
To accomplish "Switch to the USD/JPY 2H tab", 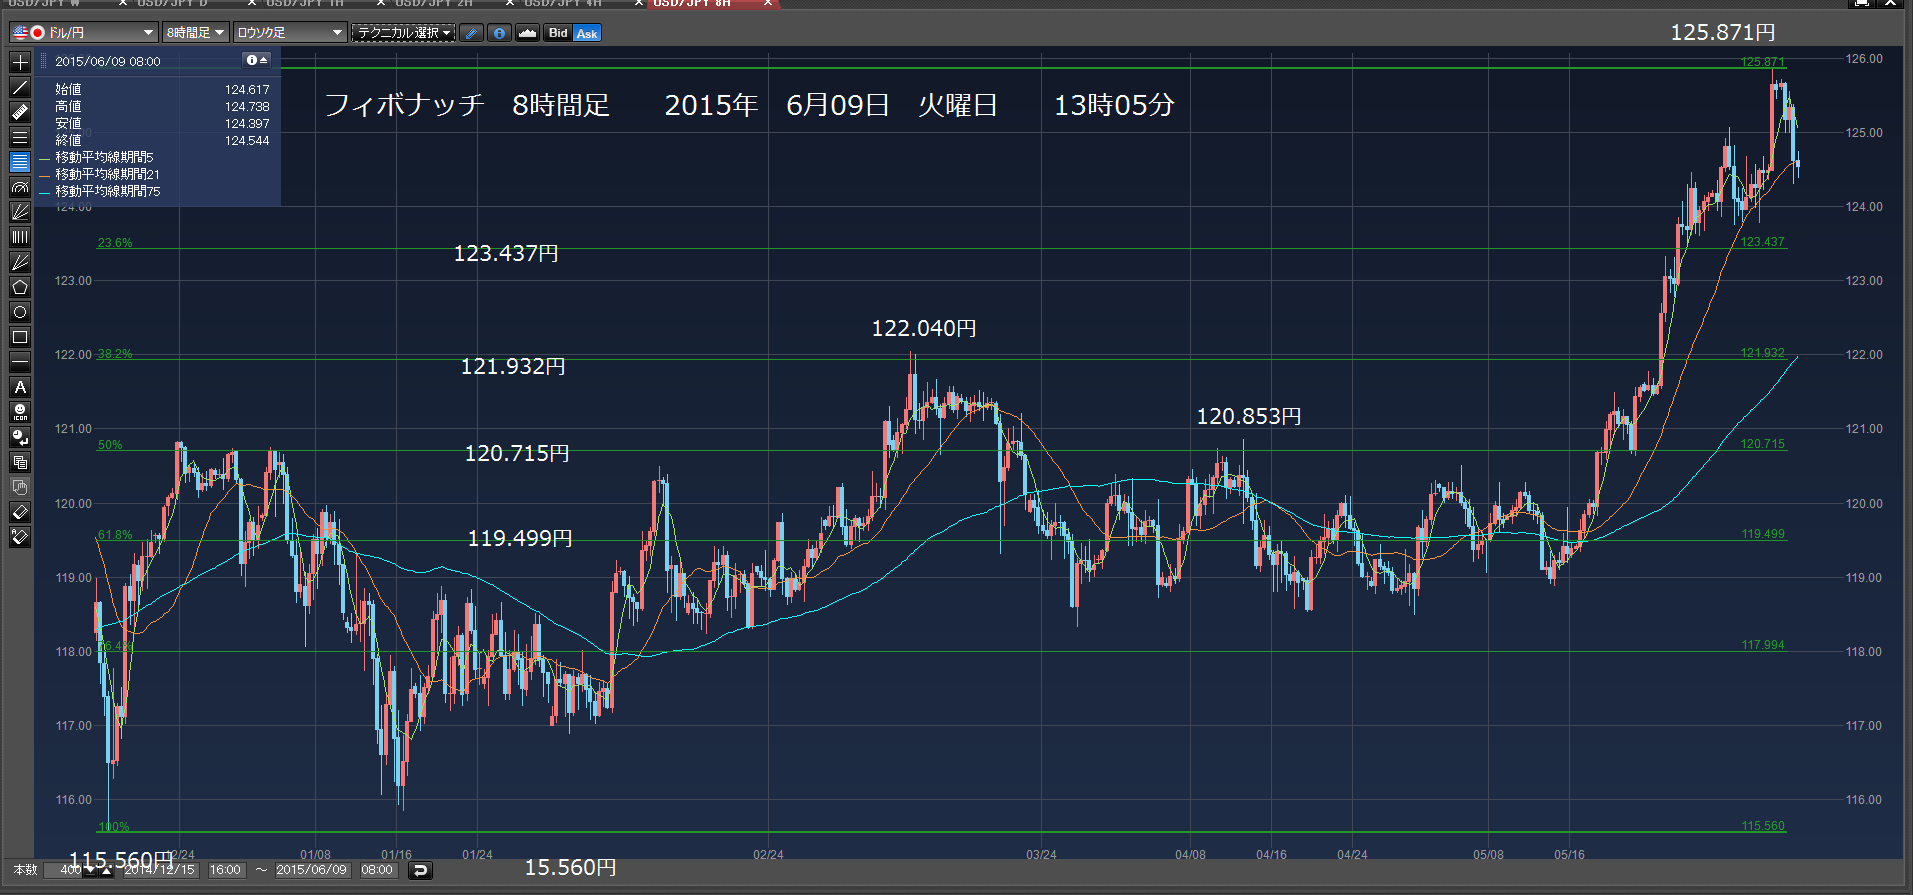I will pos(434,3).
